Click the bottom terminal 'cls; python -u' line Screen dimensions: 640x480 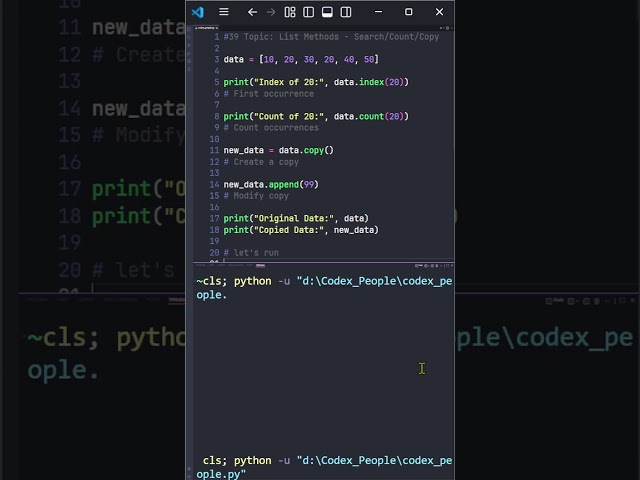pos(327,460)
